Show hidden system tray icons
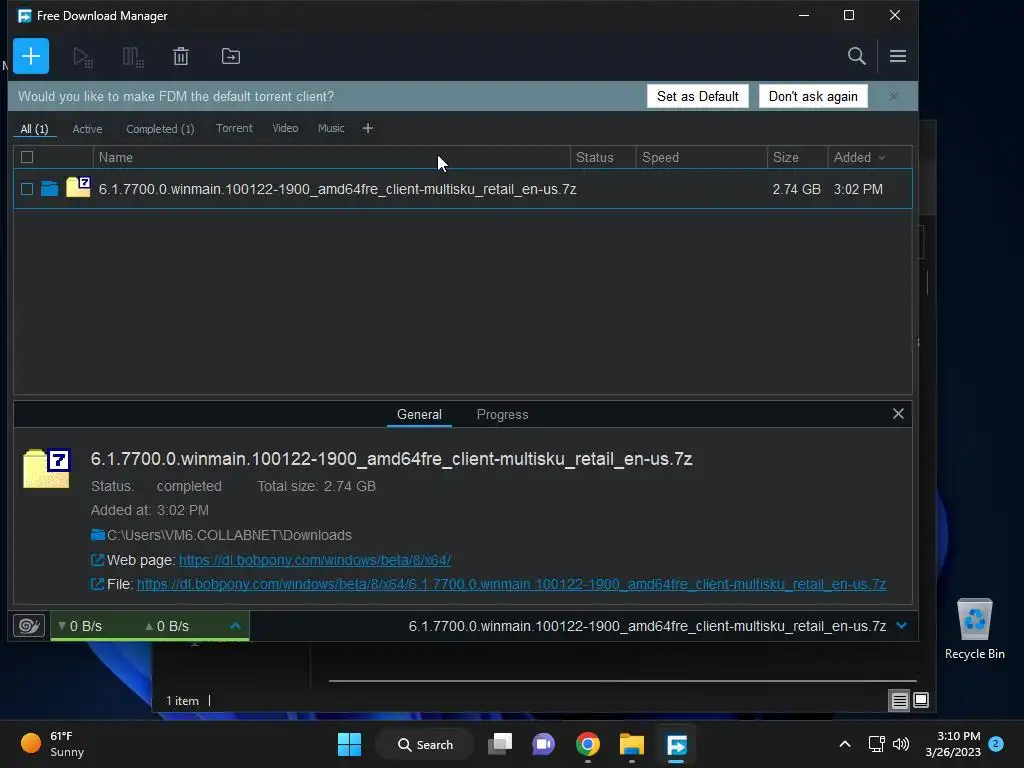This screenshot has height=768, width=1024. click(x=844, y=744)
